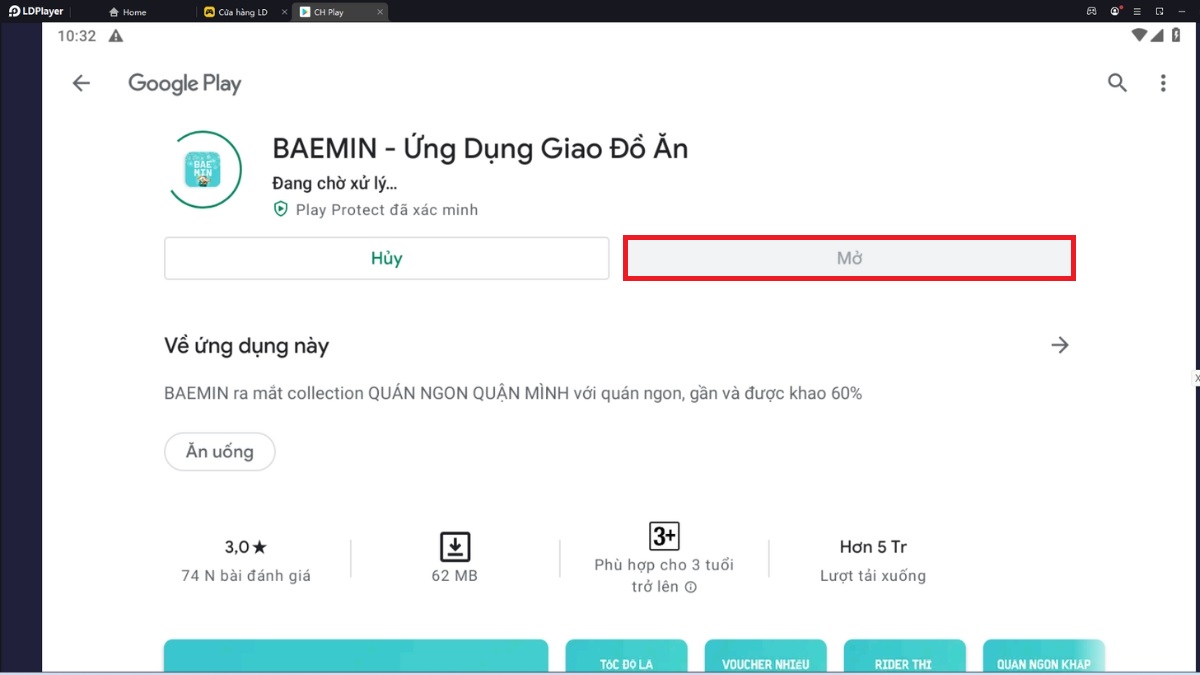This screenshot has width=1200, height=675.
Task: Switch to the Home tab
Action: tap(128, 12)
